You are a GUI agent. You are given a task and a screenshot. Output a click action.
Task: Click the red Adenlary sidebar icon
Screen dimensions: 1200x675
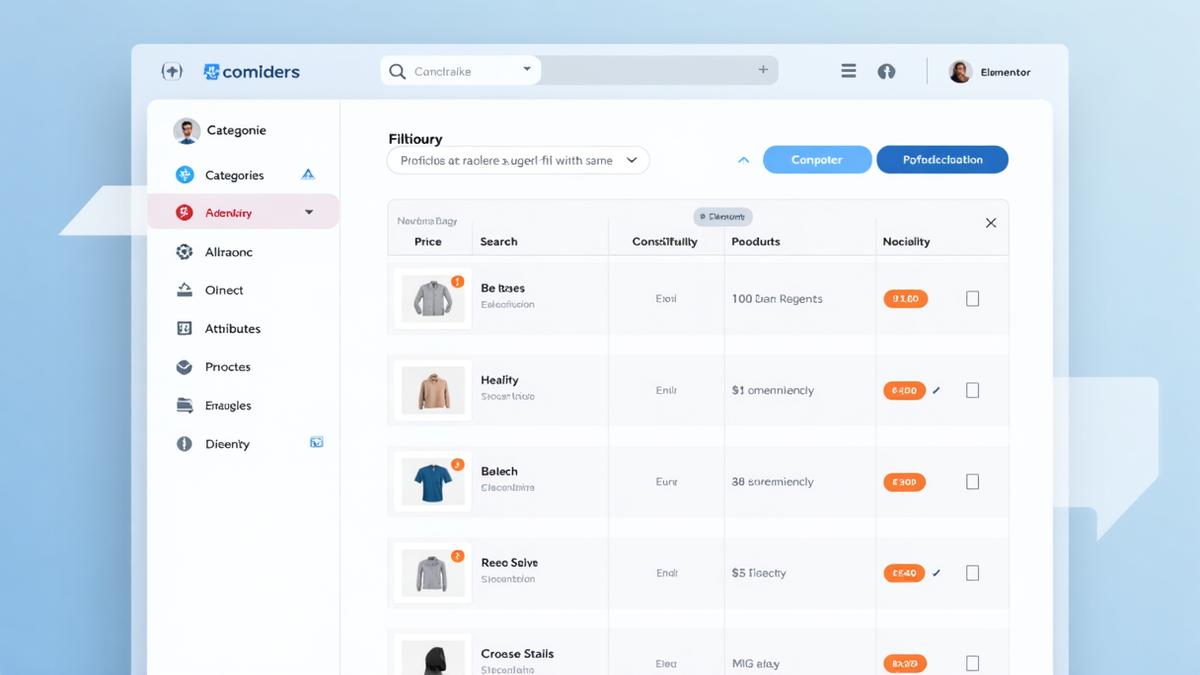(184, 212)
